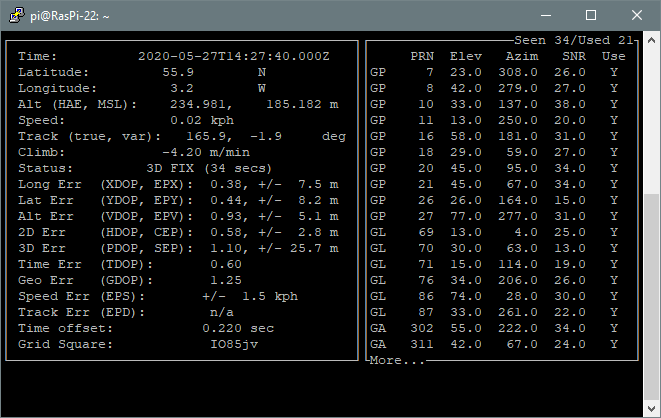
Task: Click elevation 77.0 of satellite 27
Action: point(466,217)
